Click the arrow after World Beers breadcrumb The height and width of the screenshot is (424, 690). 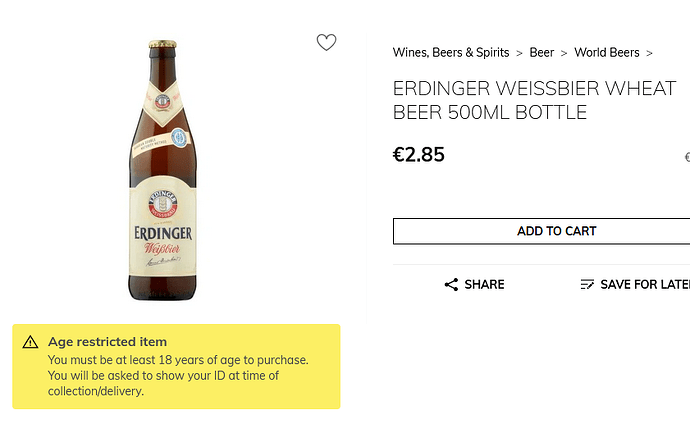649,53
